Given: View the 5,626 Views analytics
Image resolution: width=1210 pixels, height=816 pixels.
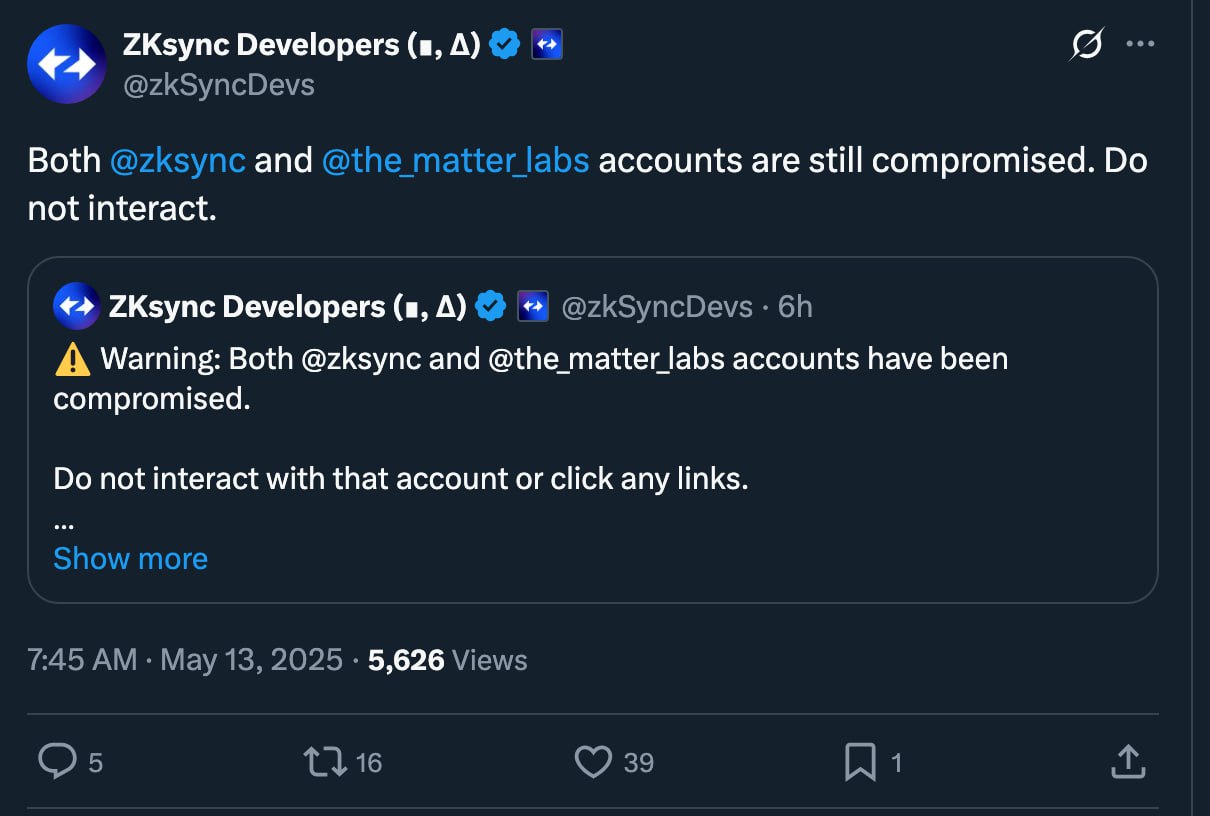Looking at the screenshot, I should [x=447, y=660].
